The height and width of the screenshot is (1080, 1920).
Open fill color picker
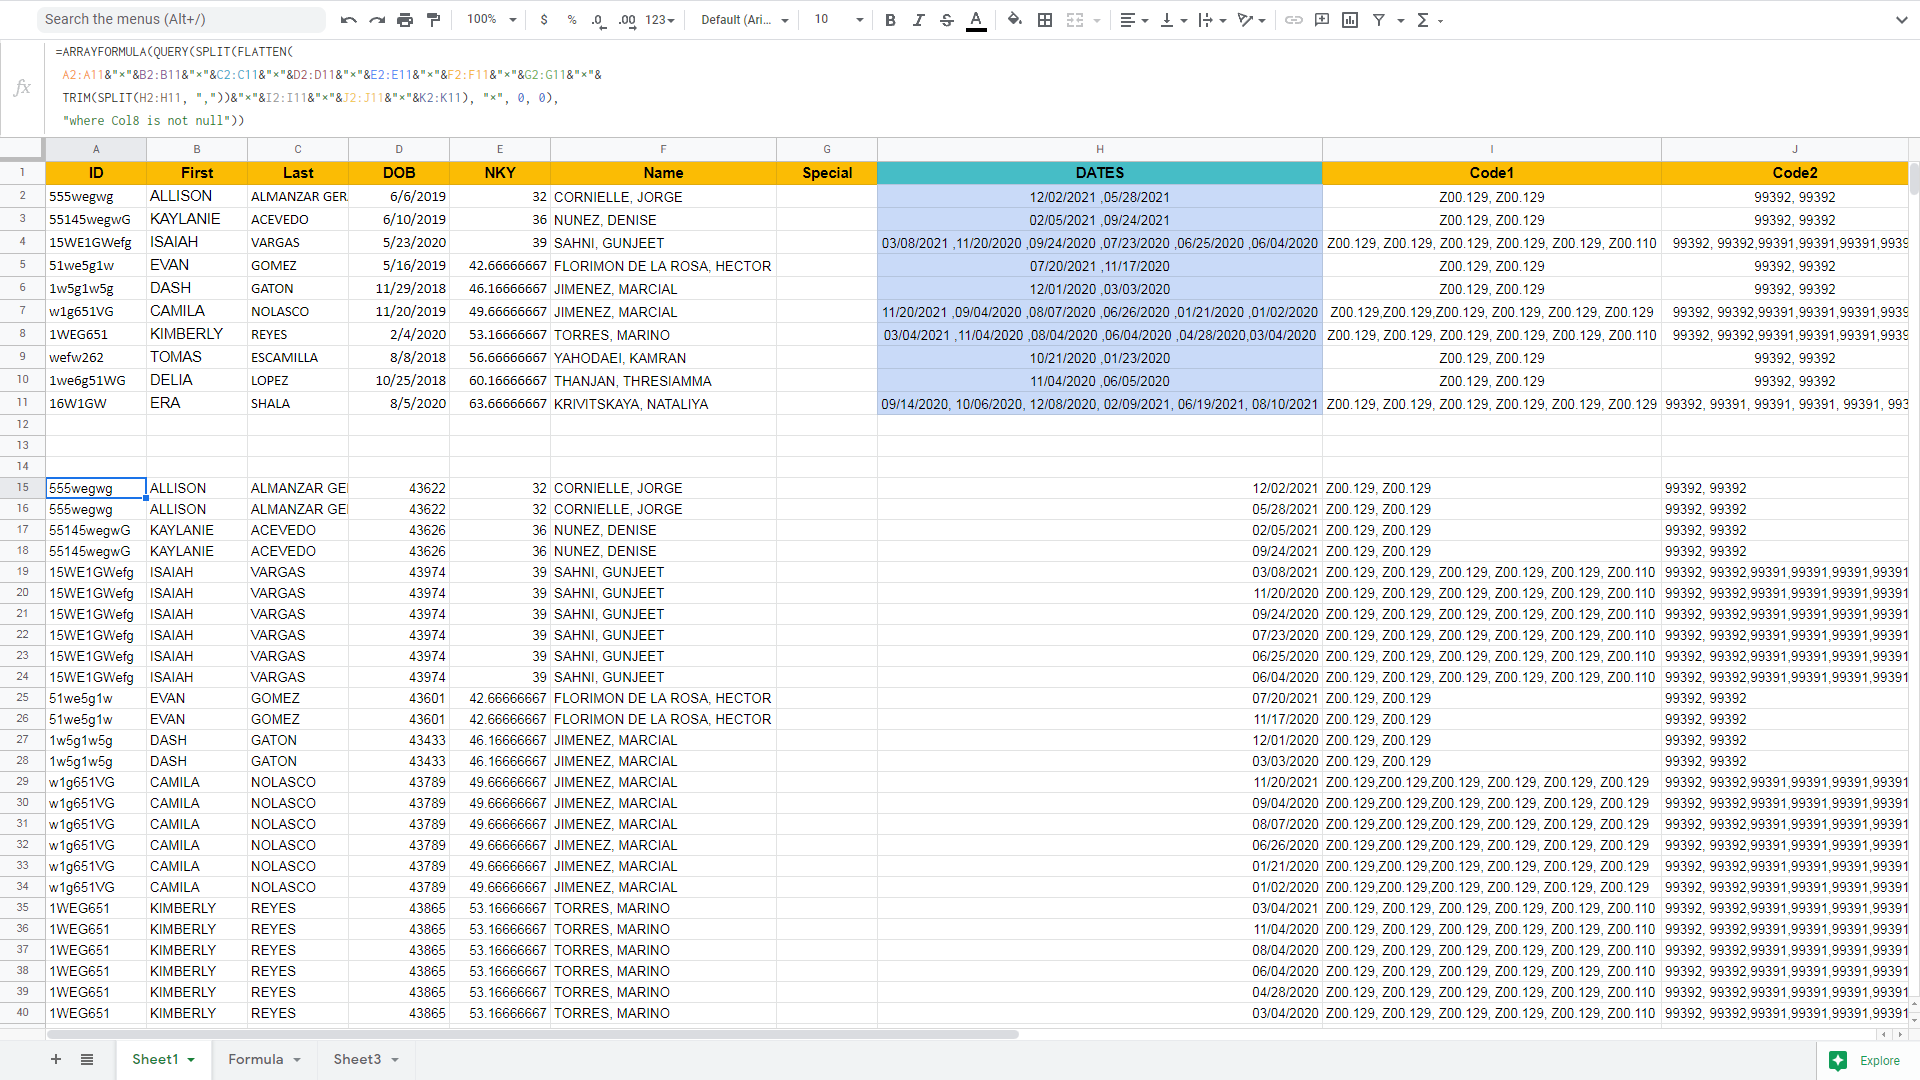(1015, 20)
